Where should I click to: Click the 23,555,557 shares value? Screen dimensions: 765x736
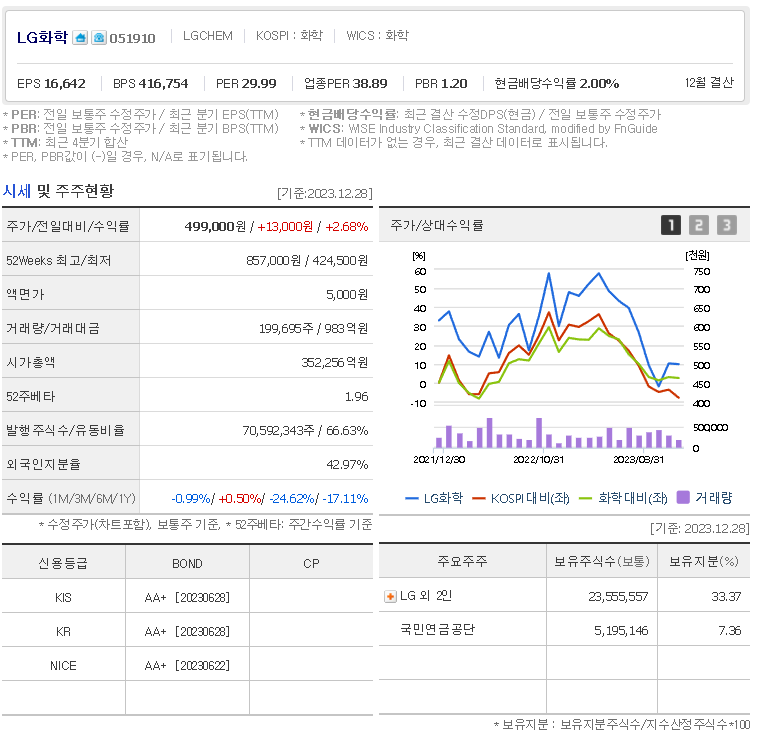pos(618,597)
